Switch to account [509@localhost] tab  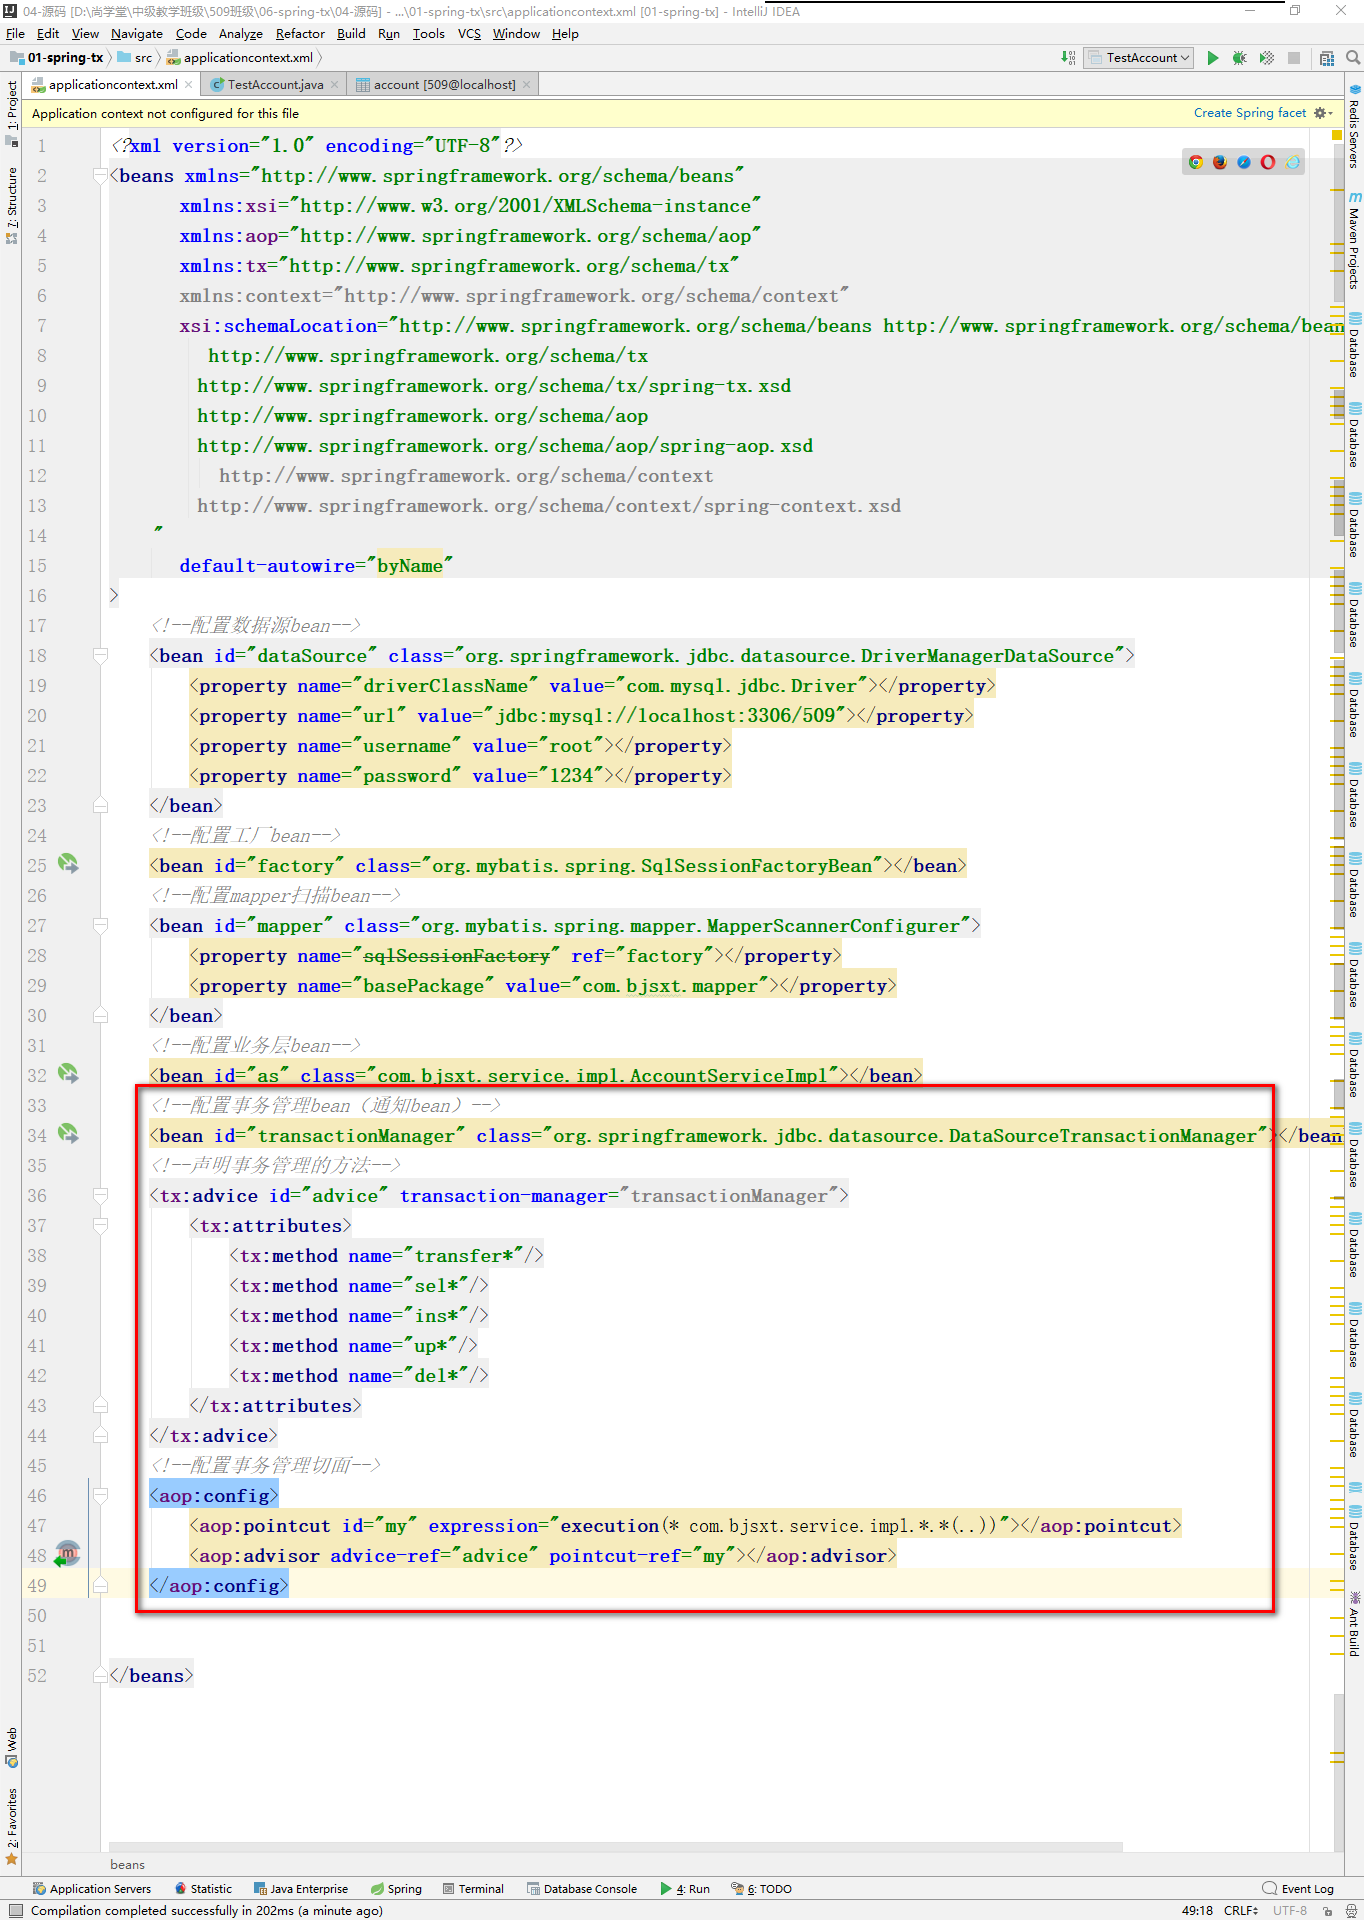(x=444, y=85)
